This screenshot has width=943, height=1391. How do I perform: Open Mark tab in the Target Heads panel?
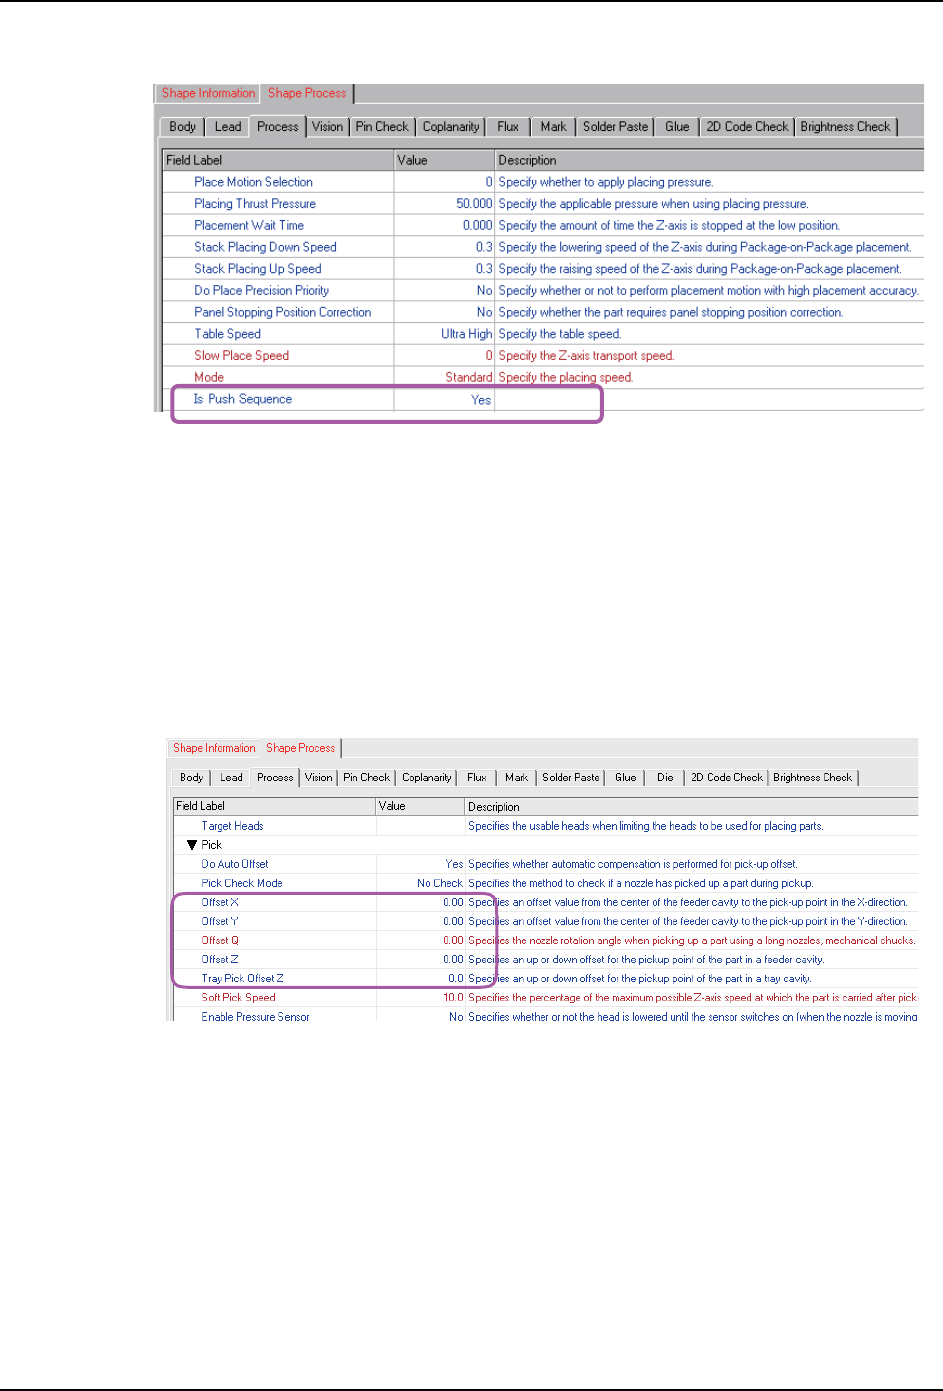click(517, 777)
